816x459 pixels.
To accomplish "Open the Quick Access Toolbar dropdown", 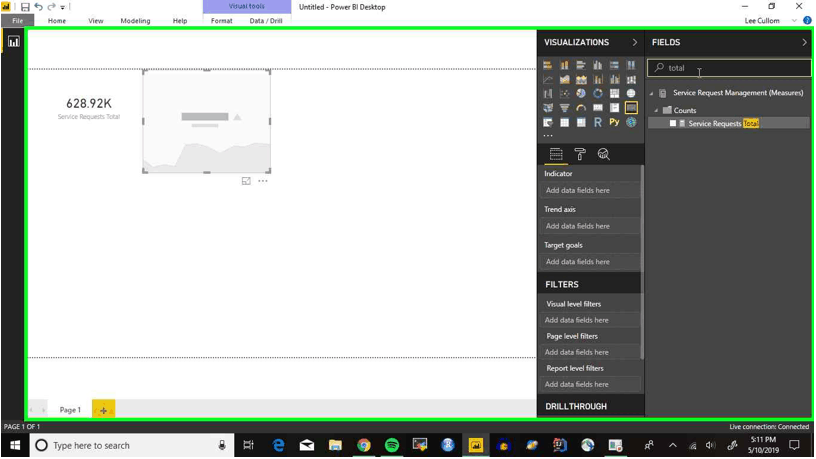I will (62, 7).
